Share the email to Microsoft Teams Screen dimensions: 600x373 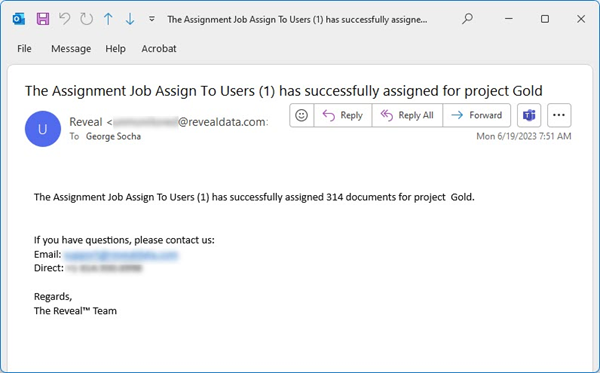(x=529, y=115)
